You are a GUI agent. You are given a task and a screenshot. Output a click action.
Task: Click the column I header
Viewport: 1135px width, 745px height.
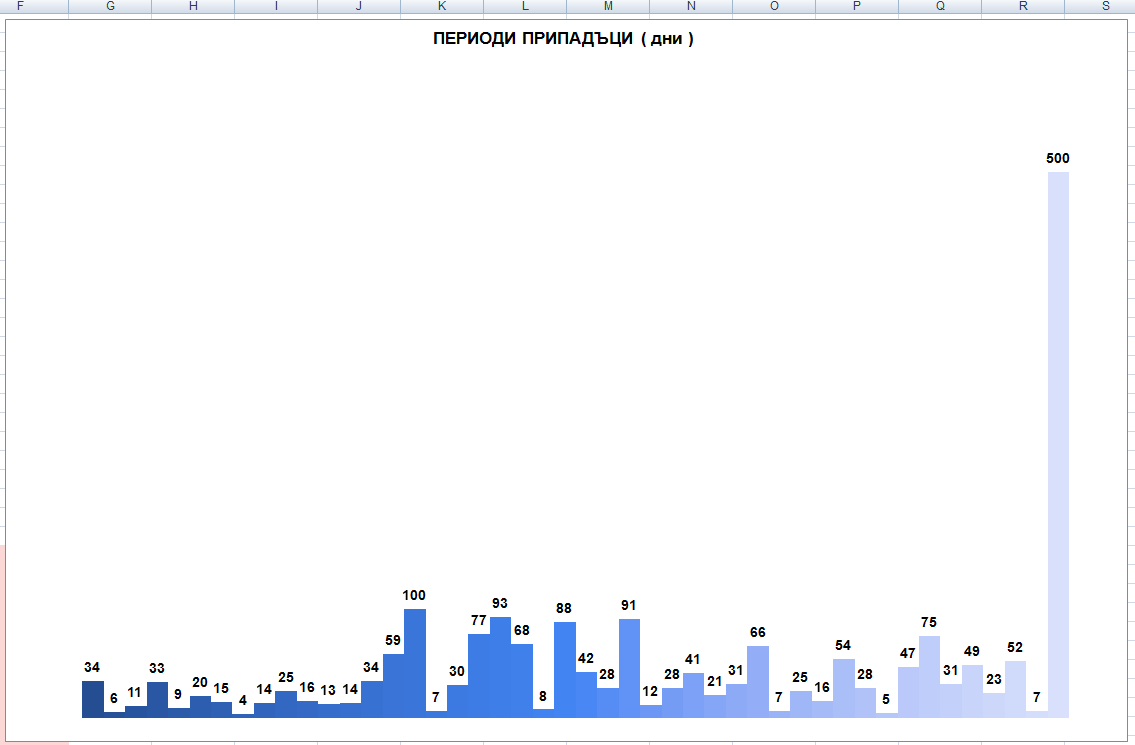pos(276,6)
